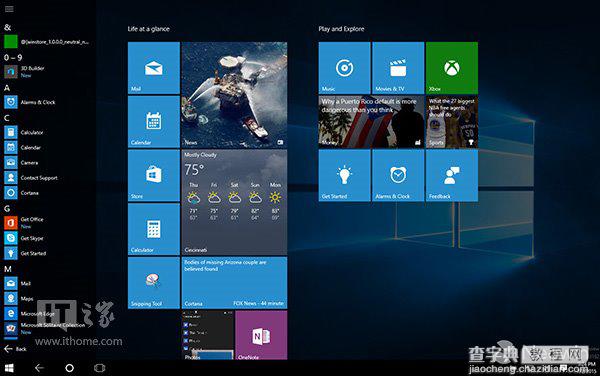
Task: Click the 'Play and Explore' group title
Action: (341, 29)
